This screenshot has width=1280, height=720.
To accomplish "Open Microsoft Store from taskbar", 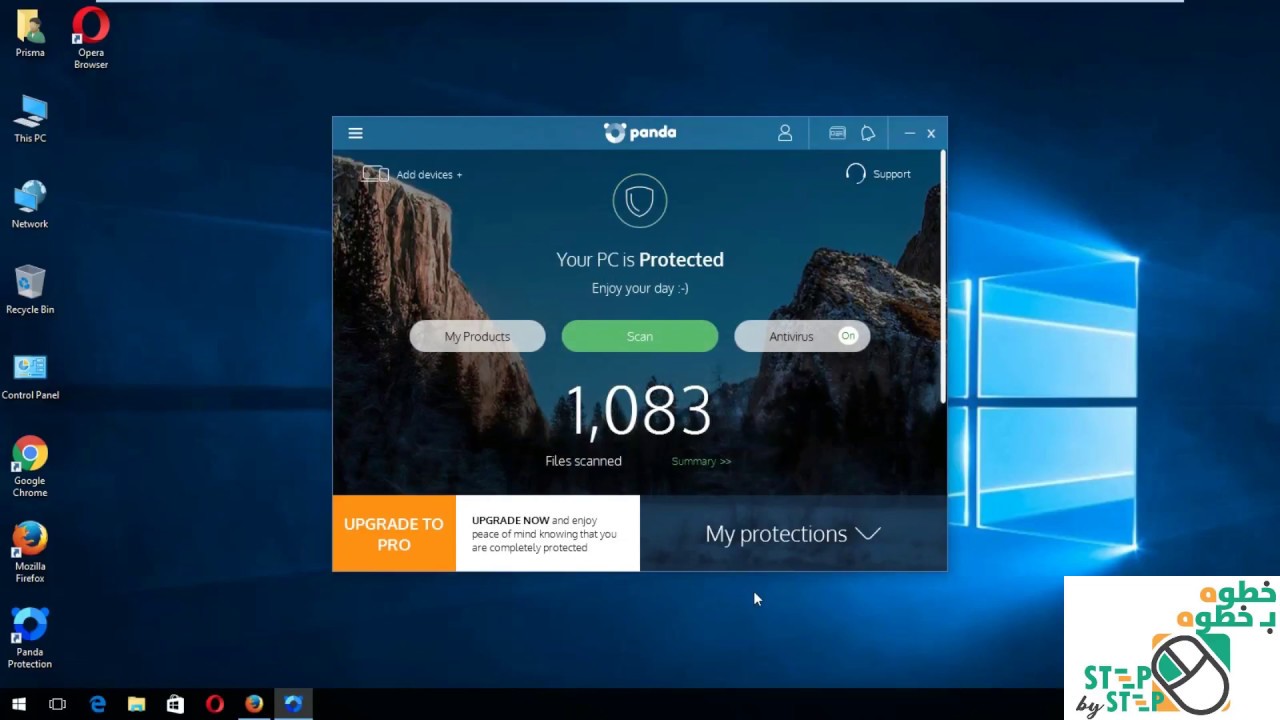I will pos(175,704).
